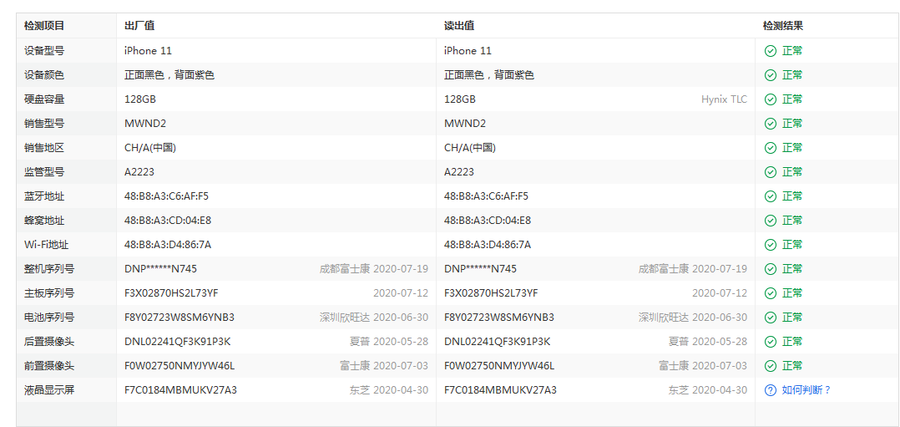Click the question mark icon beside 如何判断？
The width and height of the screenshot is (900, 427).
pos(770,390)
